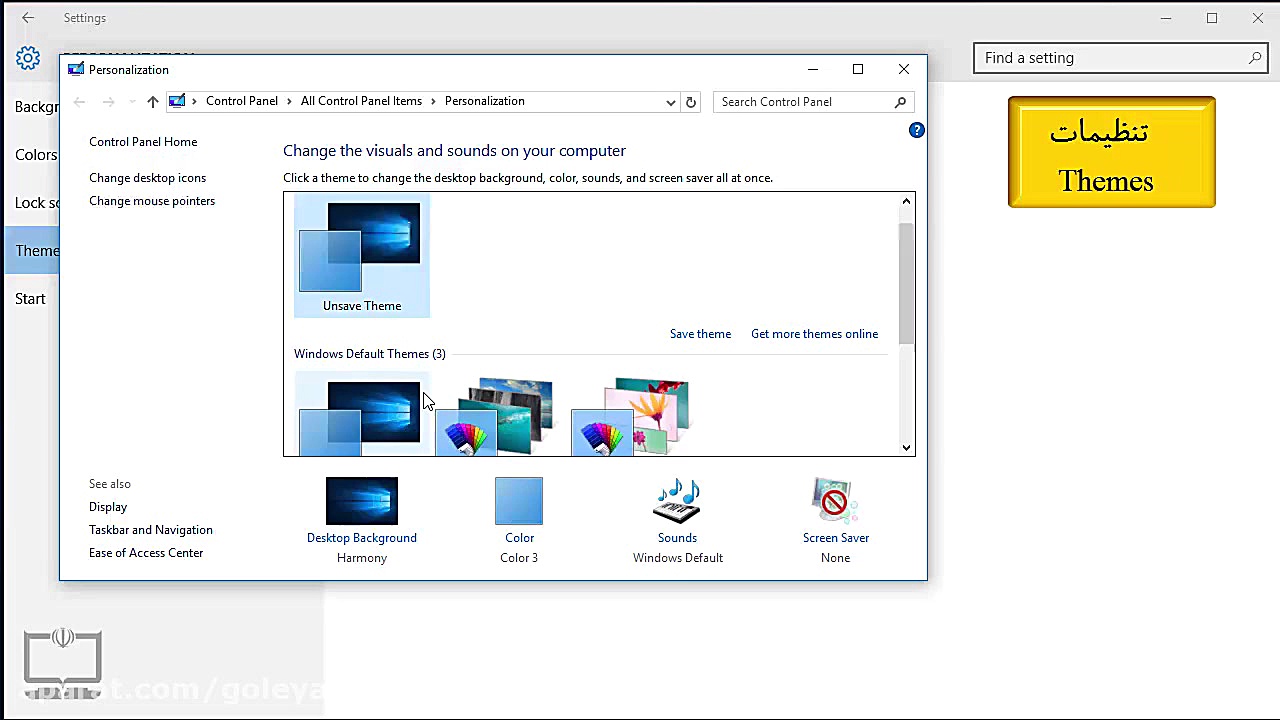The width and height of the screenshot is (1280, 720).
Task: Open the Sounds icon
Action: [677, 501]
